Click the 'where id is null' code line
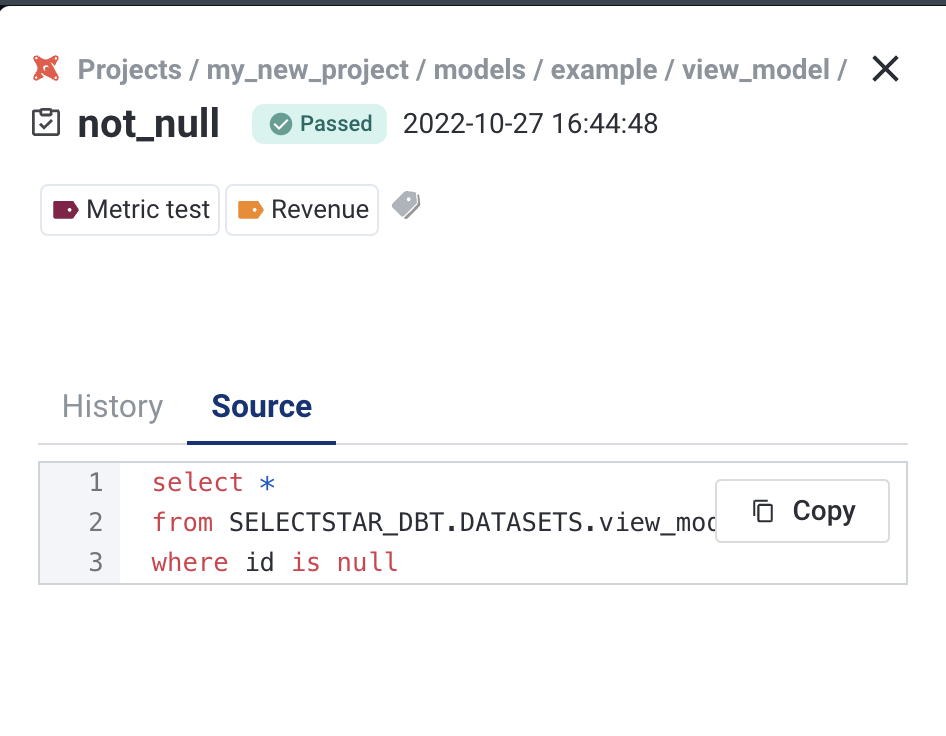The height and width of the screenshot is (736, 946). [x=275, y=562]
